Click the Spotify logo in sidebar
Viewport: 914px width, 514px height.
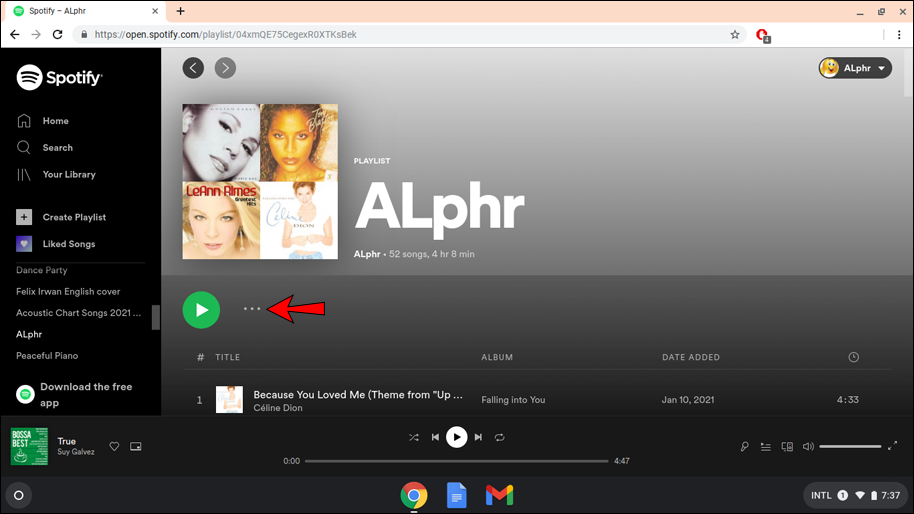[59, 77]
